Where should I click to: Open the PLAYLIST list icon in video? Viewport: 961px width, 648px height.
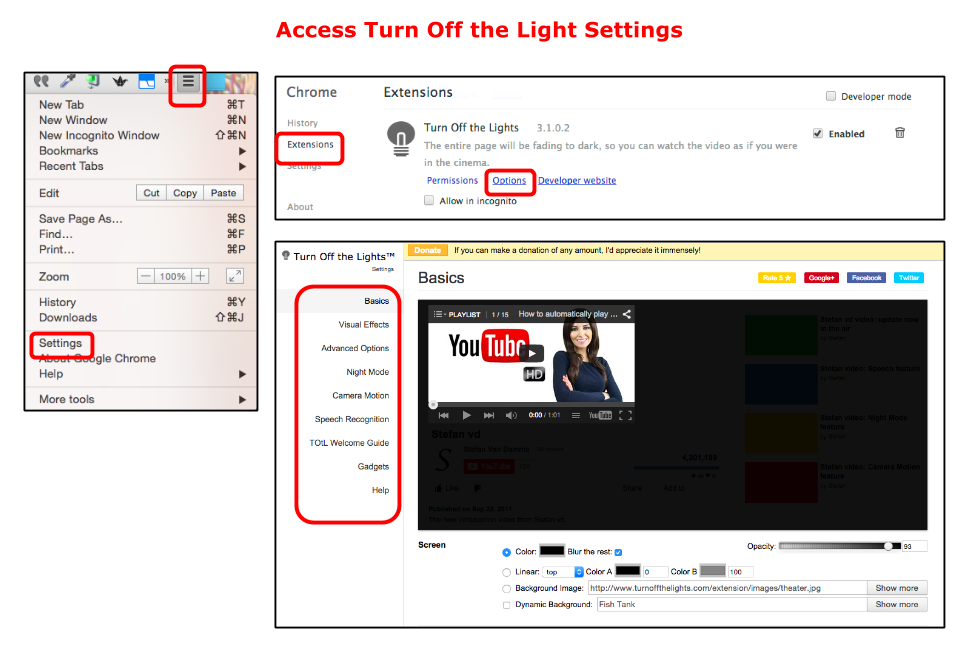[x=438, y=314]
